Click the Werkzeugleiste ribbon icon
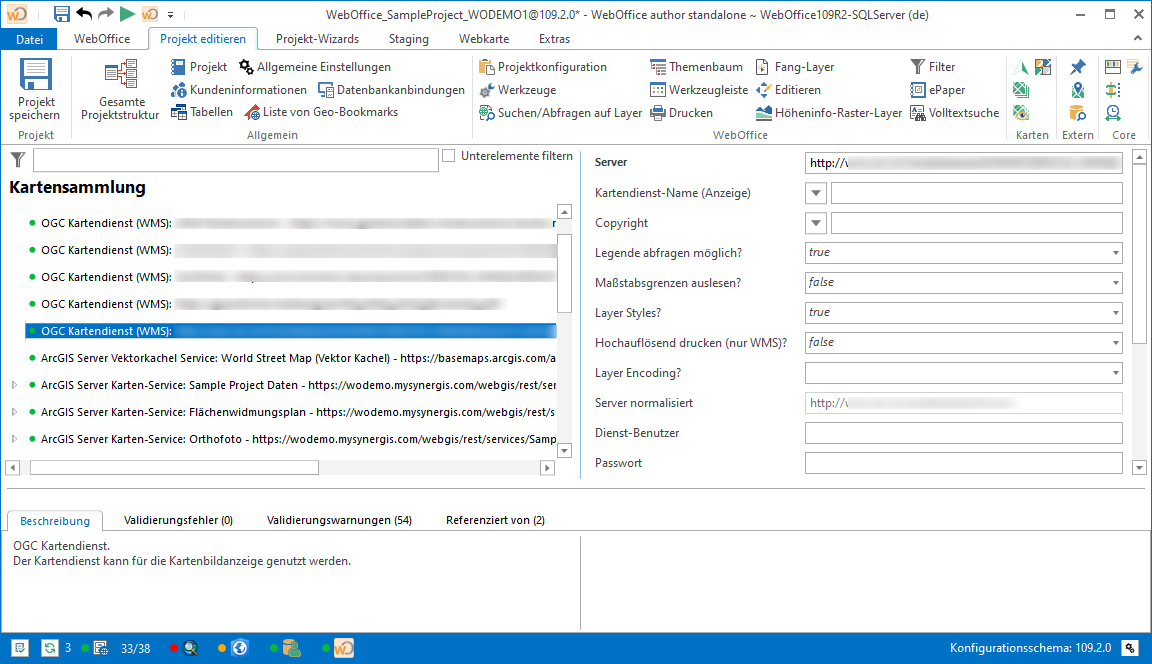Screen dimensions: 1152x664 click(x=658, y=90)
